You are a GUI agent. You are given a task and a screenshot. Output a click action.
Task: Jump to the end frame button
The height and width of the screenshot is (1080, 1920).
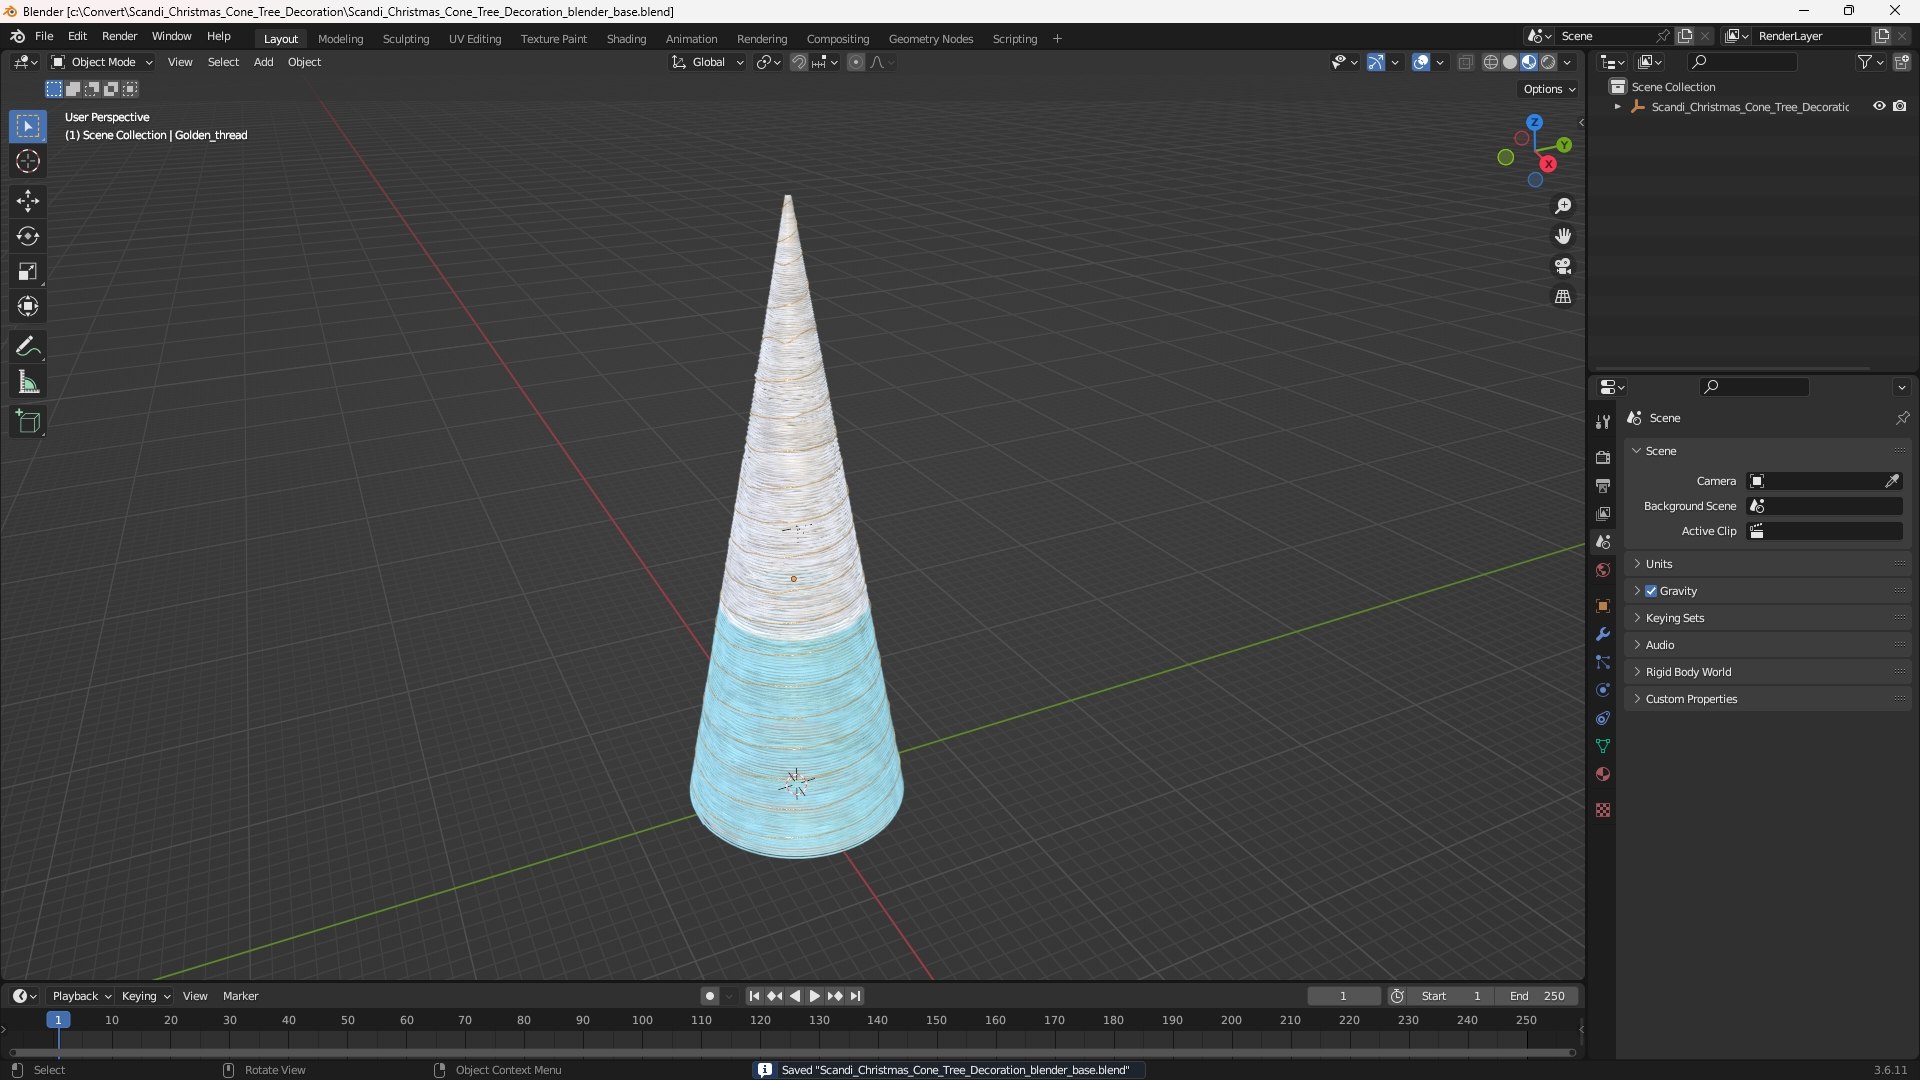(x=855, y=996)
